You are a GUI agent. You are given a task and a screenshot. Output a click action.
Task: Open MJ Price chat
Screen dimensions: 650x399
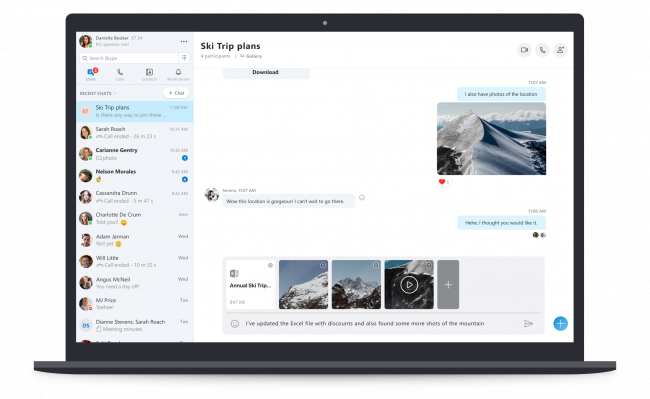pos(135,304)
